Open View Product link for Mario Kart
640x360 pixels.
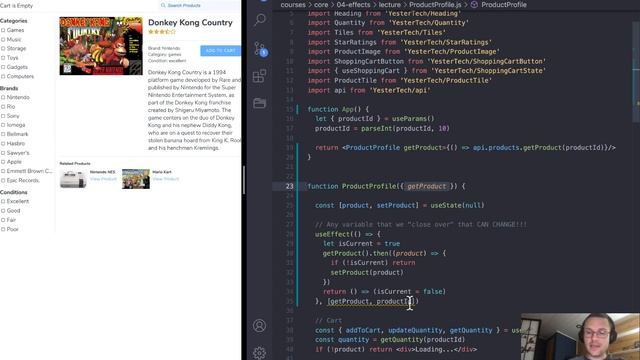166,179
